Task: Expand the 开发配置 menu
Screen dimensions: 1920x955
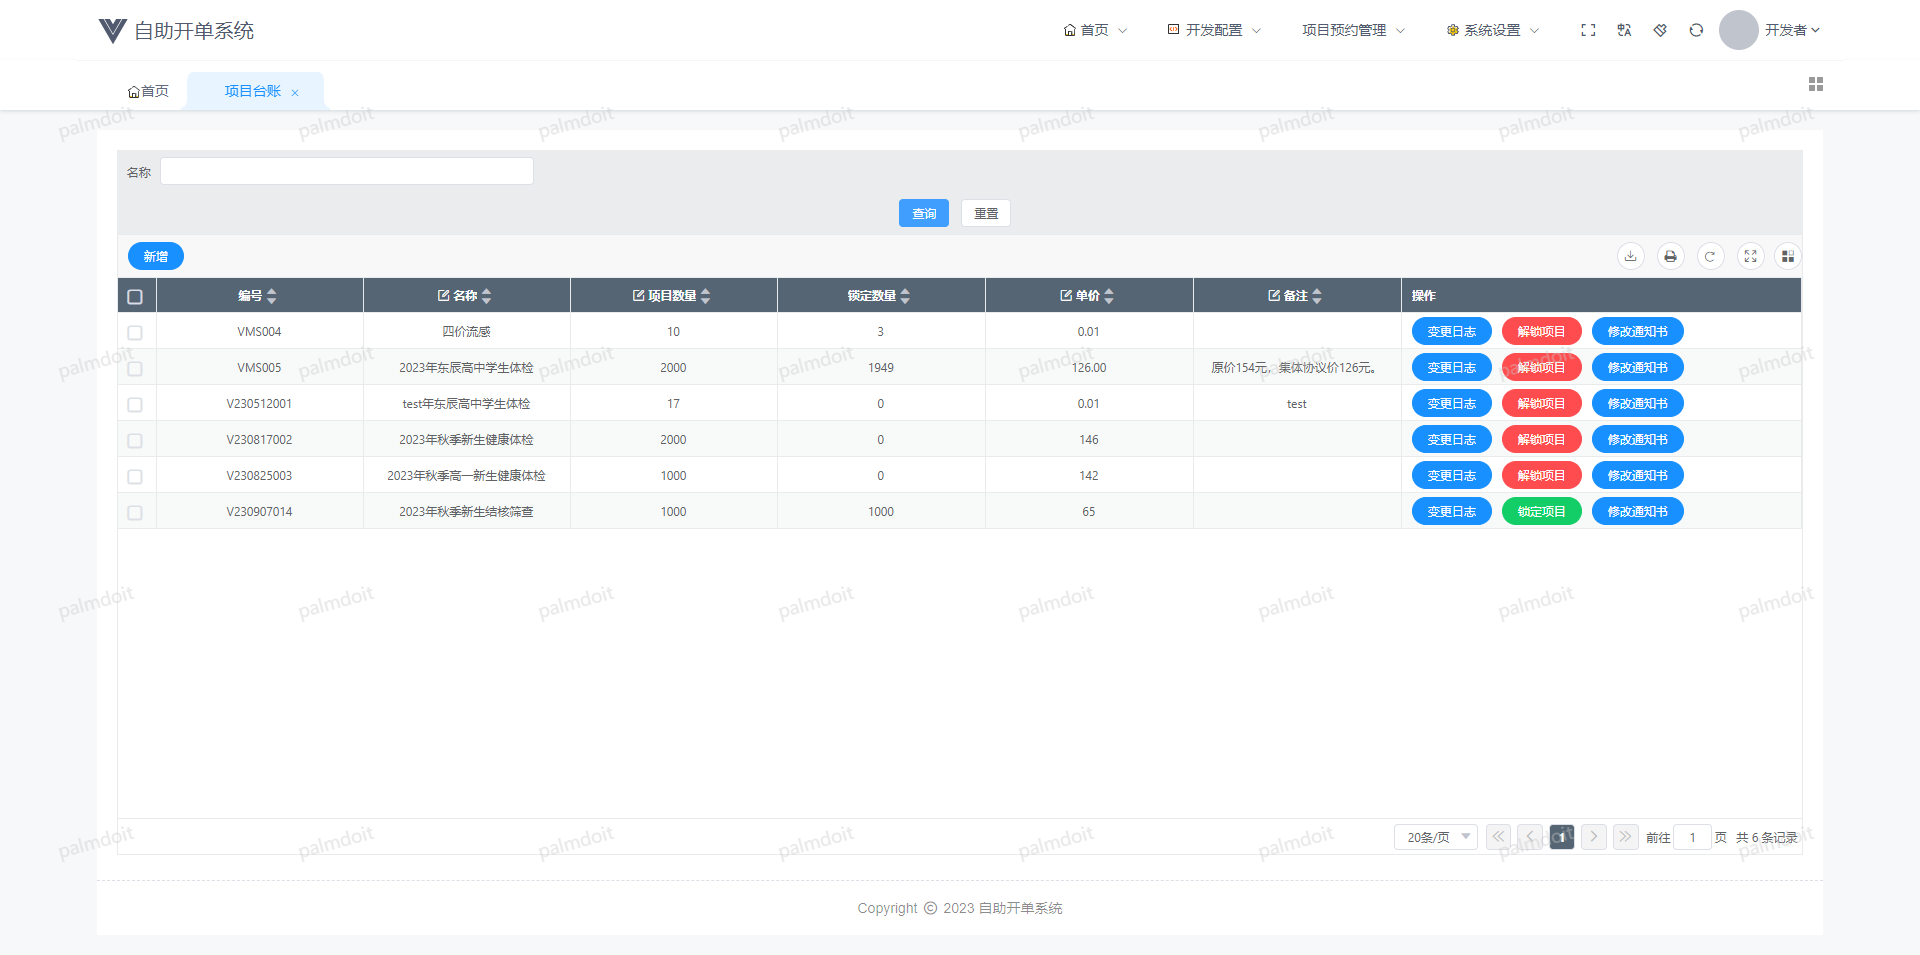Action: coord(1214,30)
